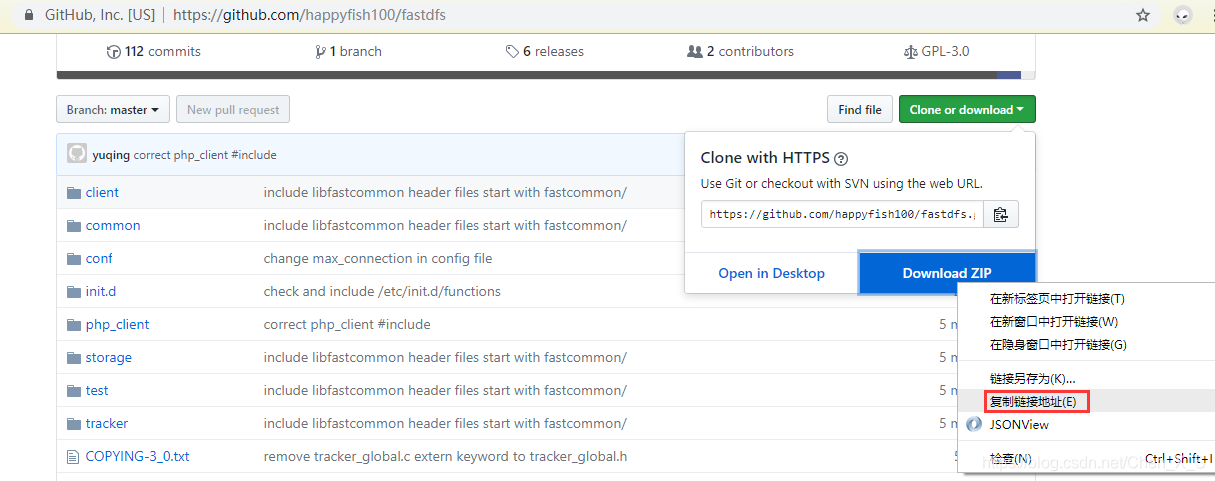Click the help icon beside Clone with HTTPS
Viewport: 1215px width, 481px height.
(x=841, y=159)
